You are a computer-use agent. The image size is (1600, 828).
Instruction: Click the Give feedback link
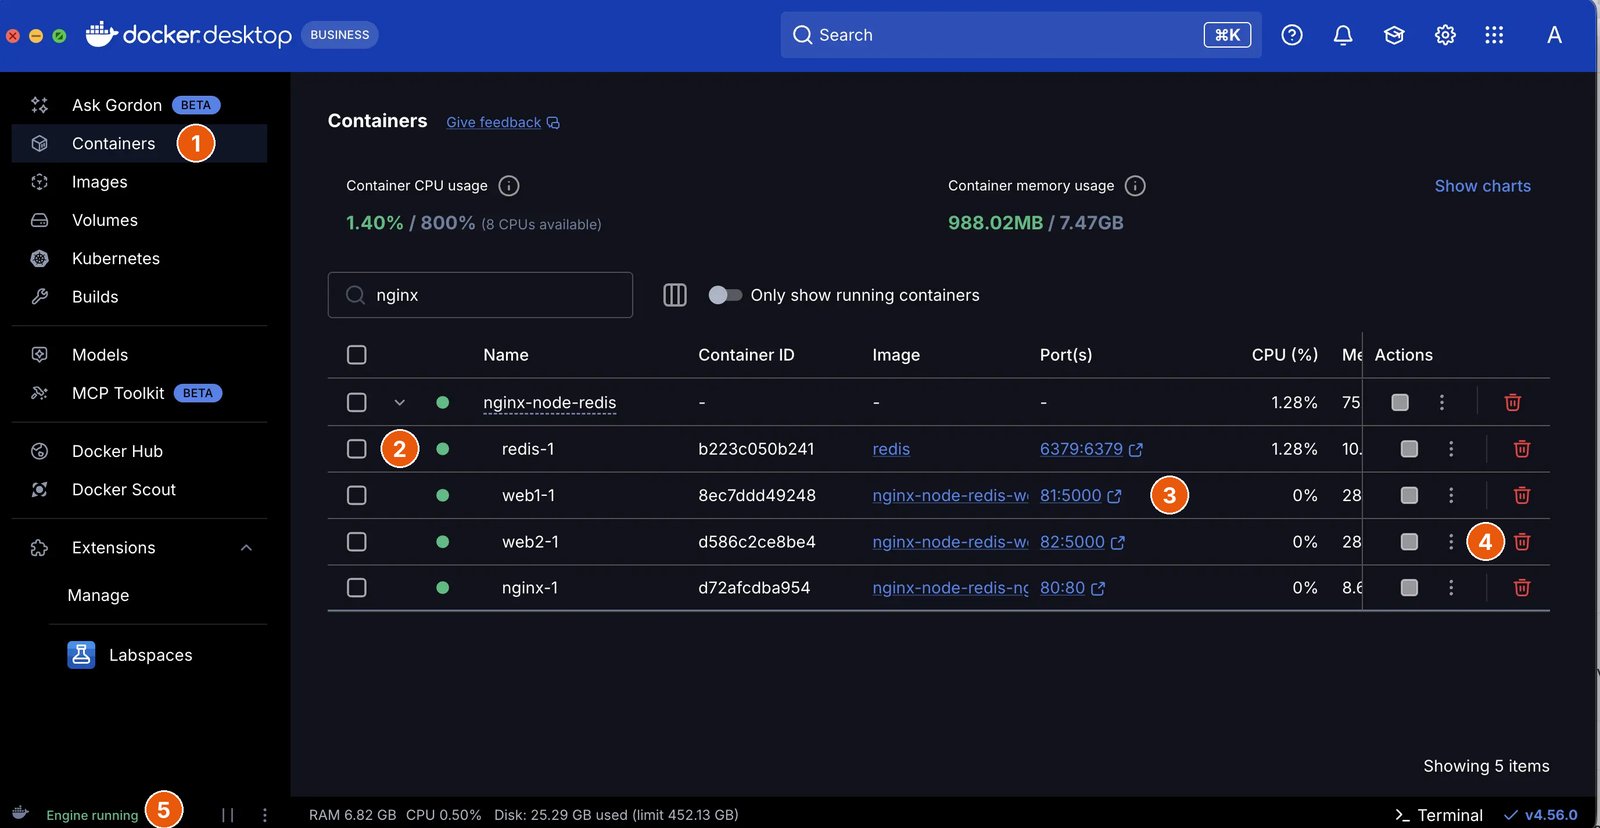click(x=503, y=122)
